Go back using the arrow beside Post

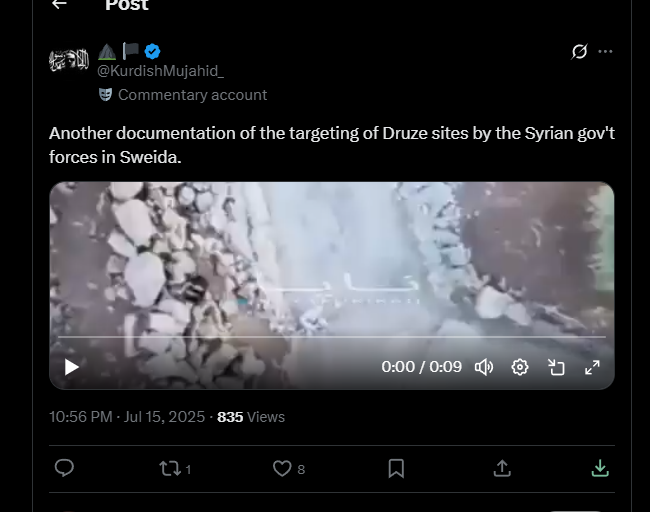(59, 4)
